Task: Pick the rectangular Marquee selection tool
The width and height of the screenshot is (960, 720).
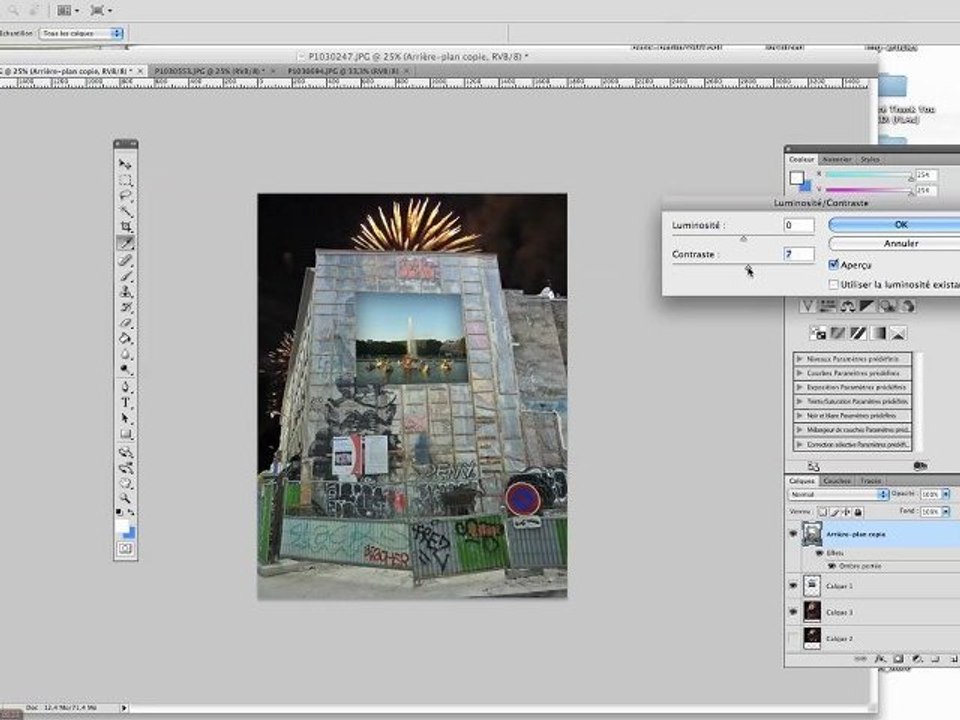Action: (126, 180)
